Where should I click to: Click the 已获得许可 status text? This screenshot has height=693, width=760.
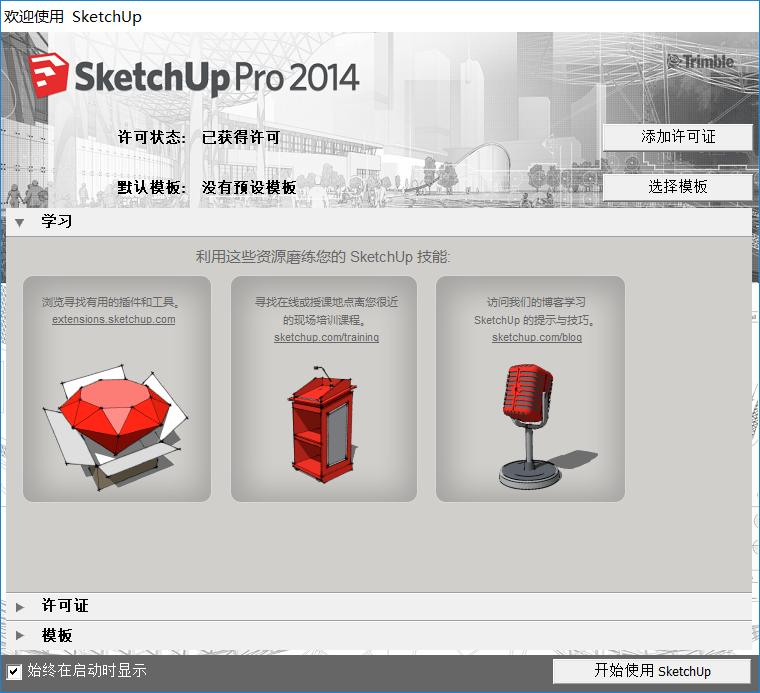pos(241,138)
